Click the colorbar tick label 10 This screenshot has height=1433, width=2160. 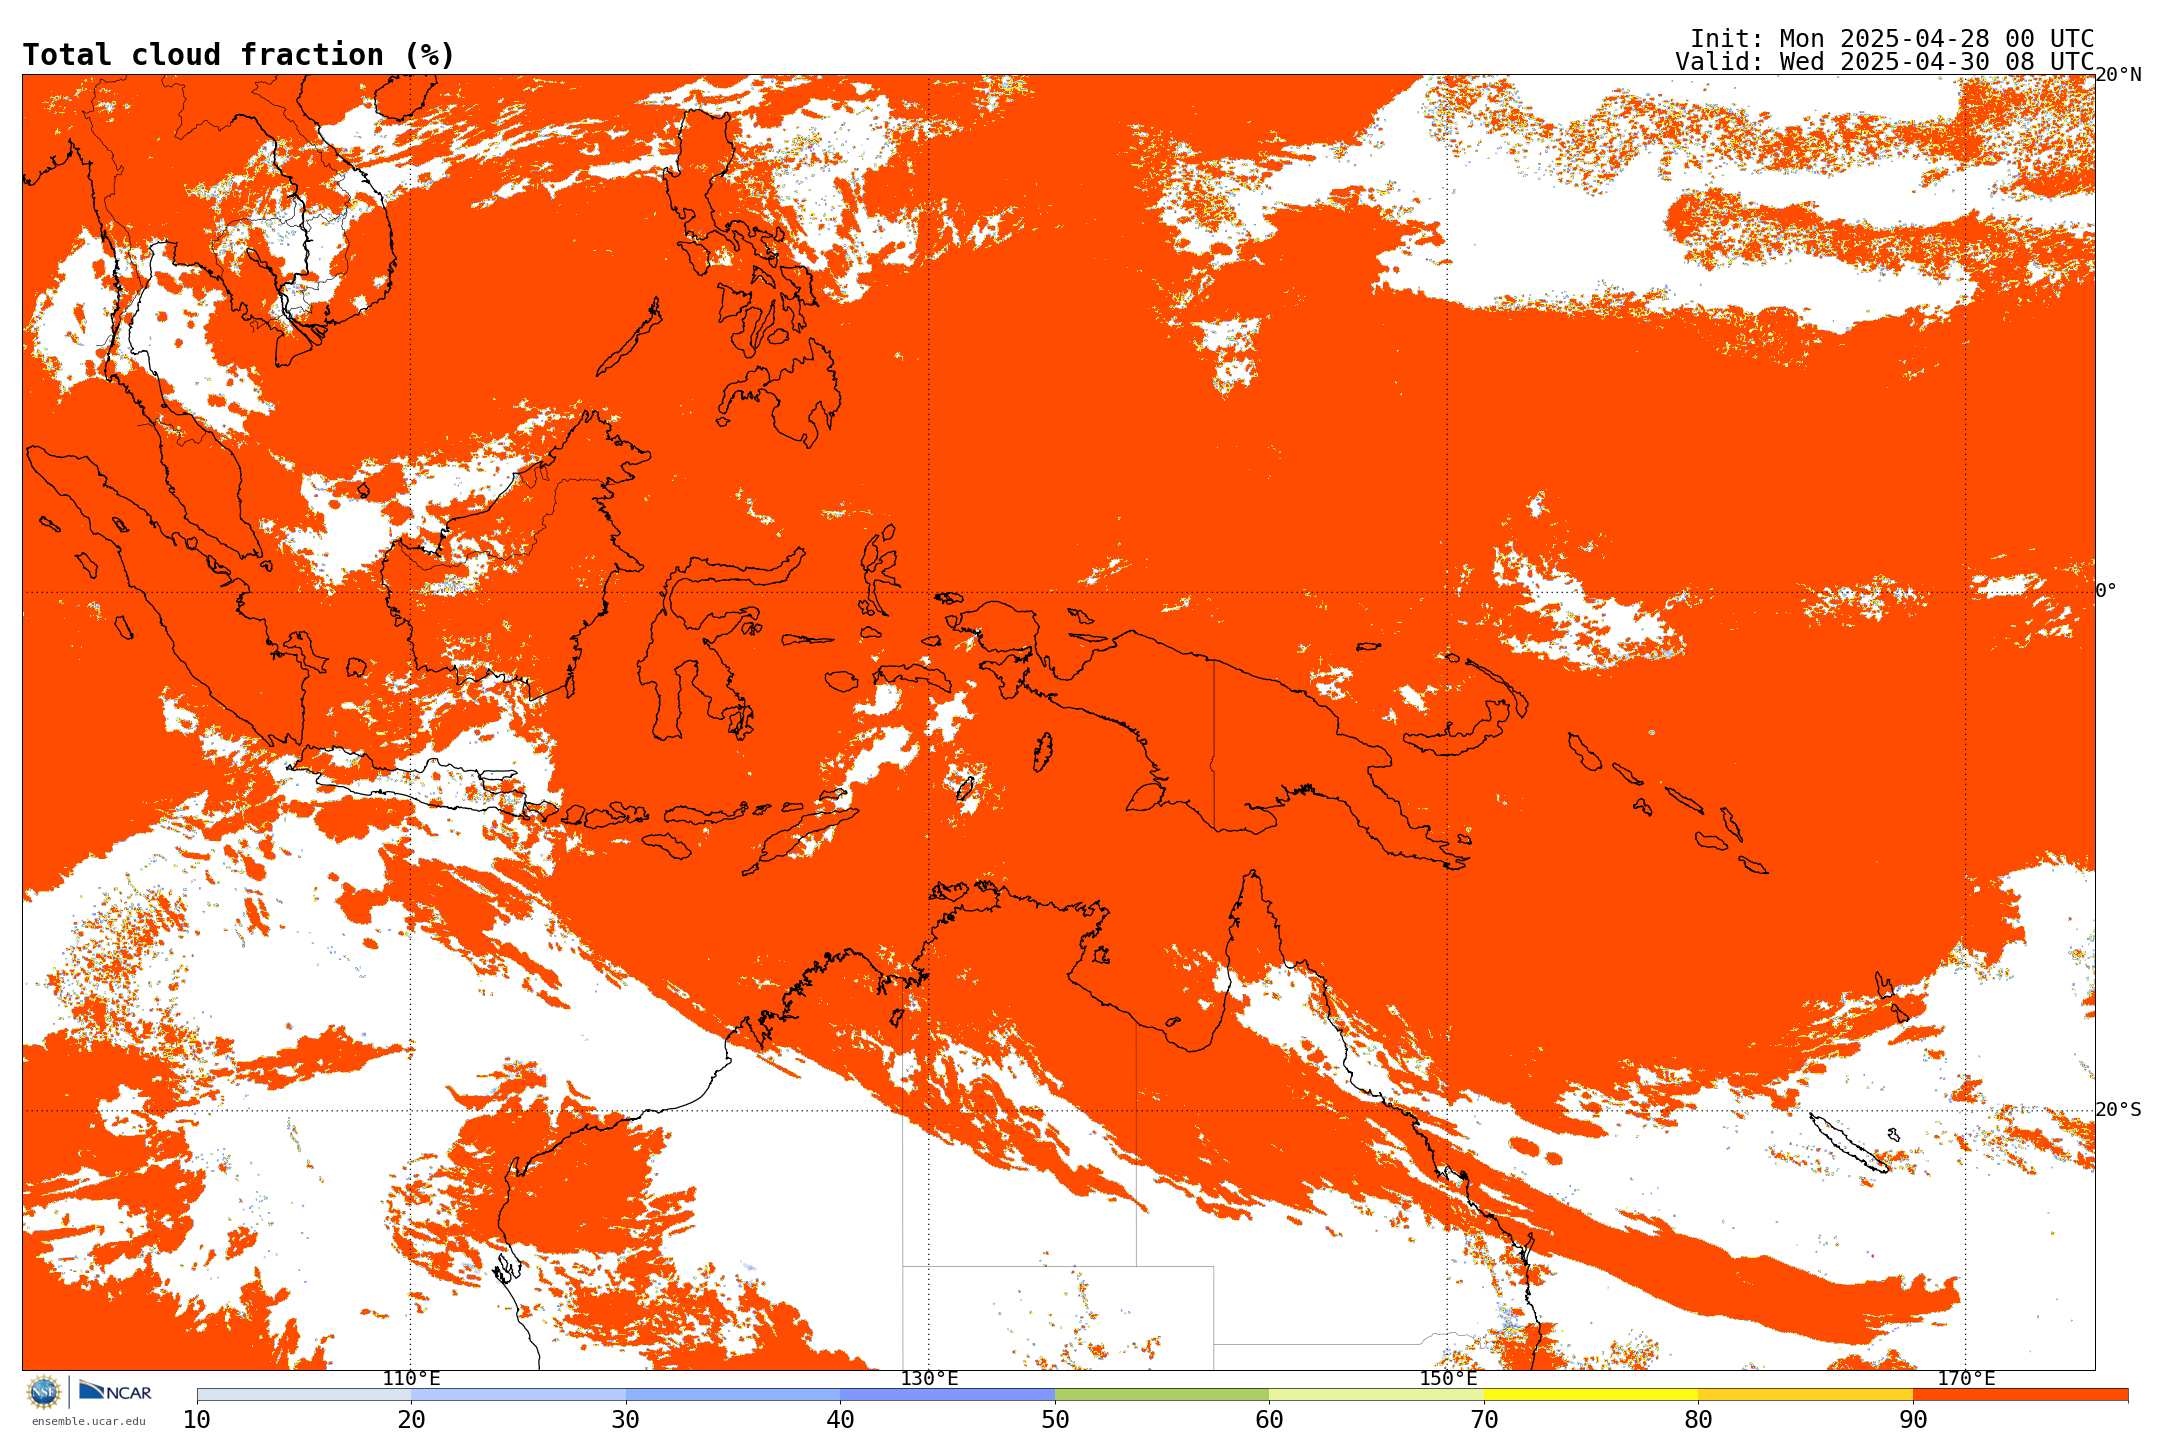coord(197,1420)
